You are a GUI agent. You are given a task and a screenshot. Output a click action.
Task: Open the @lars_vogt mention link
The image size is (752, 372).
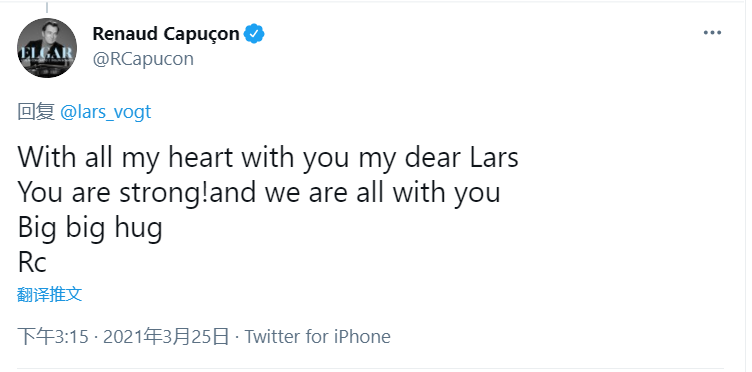(x=106, y=112)
